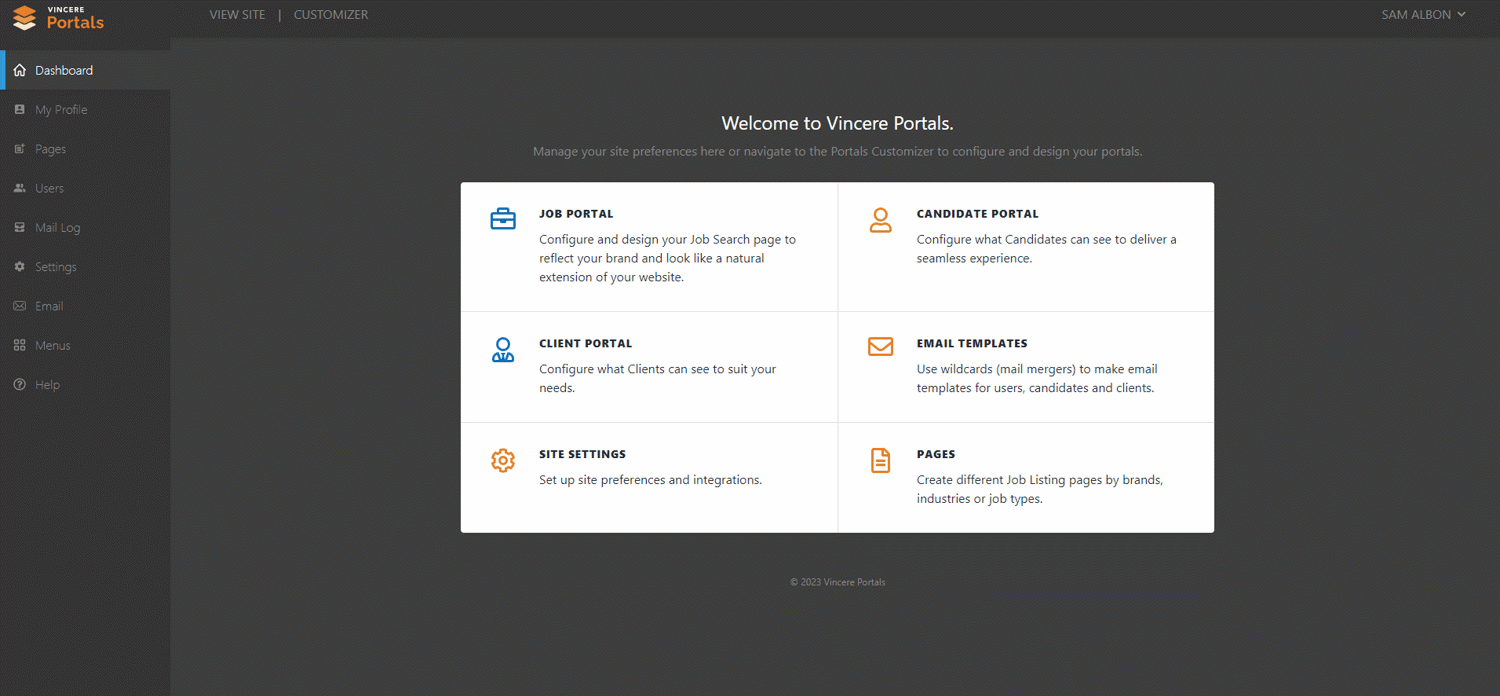
Task: Open the Mail Log section
Action: [85, 227]
